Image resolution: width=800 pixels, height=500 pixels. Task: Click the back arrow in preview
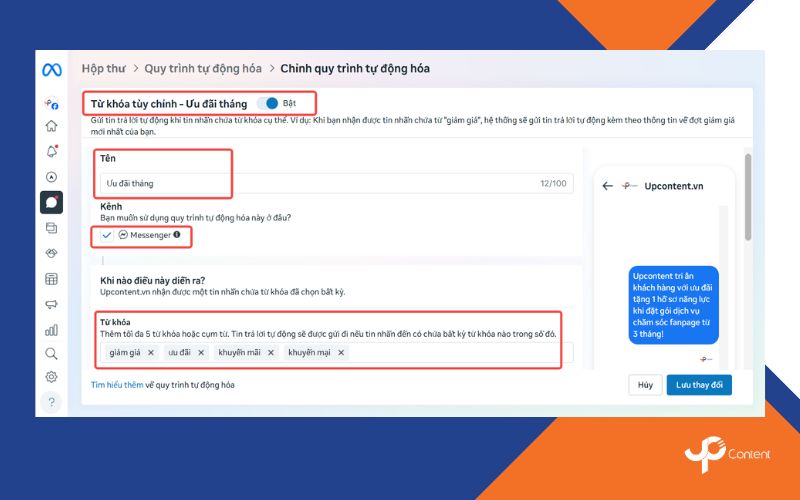tap(607, 186)
